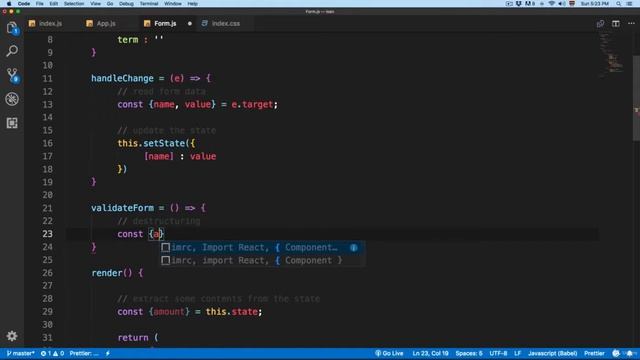Click the Wi-Fi icon in the macOS menu bar
640x360 pixels.
point(551,4)
